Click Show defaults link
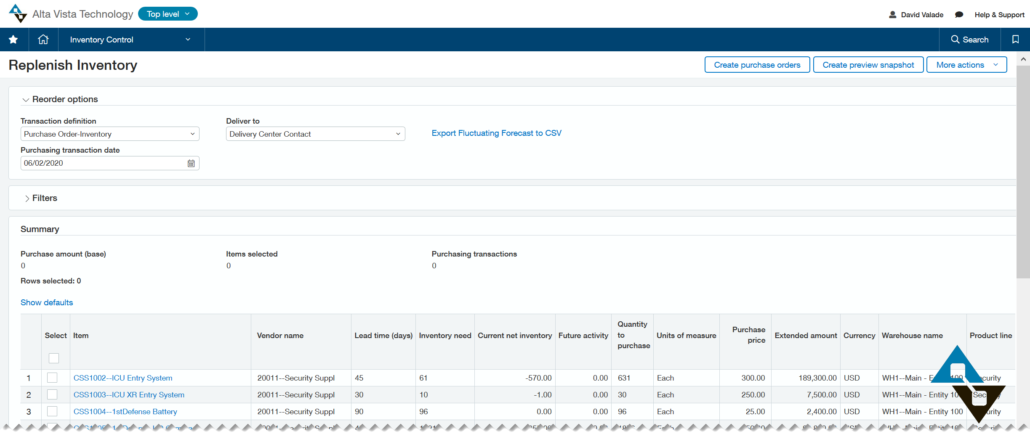1030x439 pixels. [x=47, y=302]
